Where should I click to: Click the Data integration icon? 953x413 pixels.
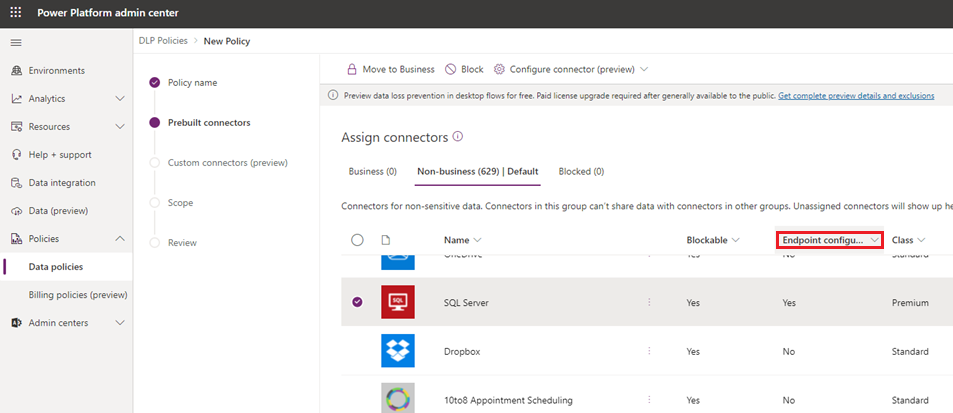pyautogui.click(x=17, y=183)
